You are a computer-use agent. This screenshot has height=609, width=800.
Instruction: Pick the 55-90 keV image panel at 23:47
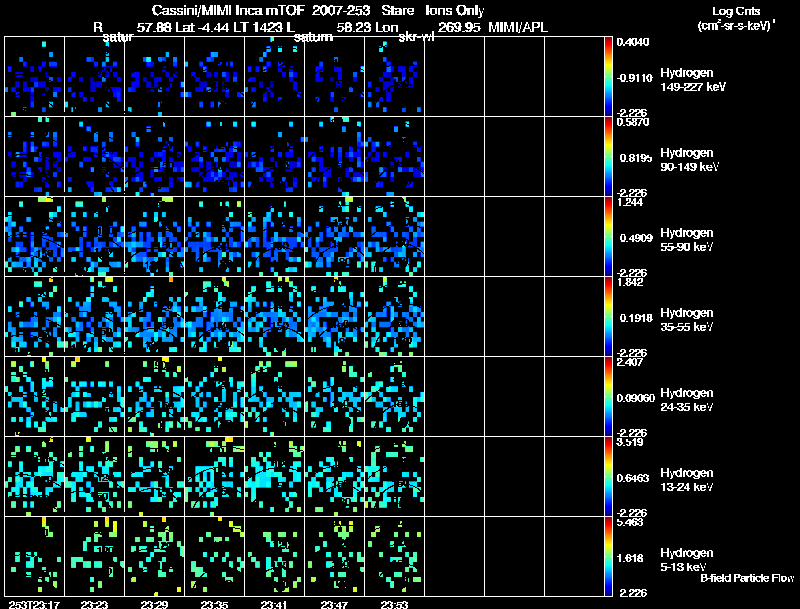coord(335,237)
